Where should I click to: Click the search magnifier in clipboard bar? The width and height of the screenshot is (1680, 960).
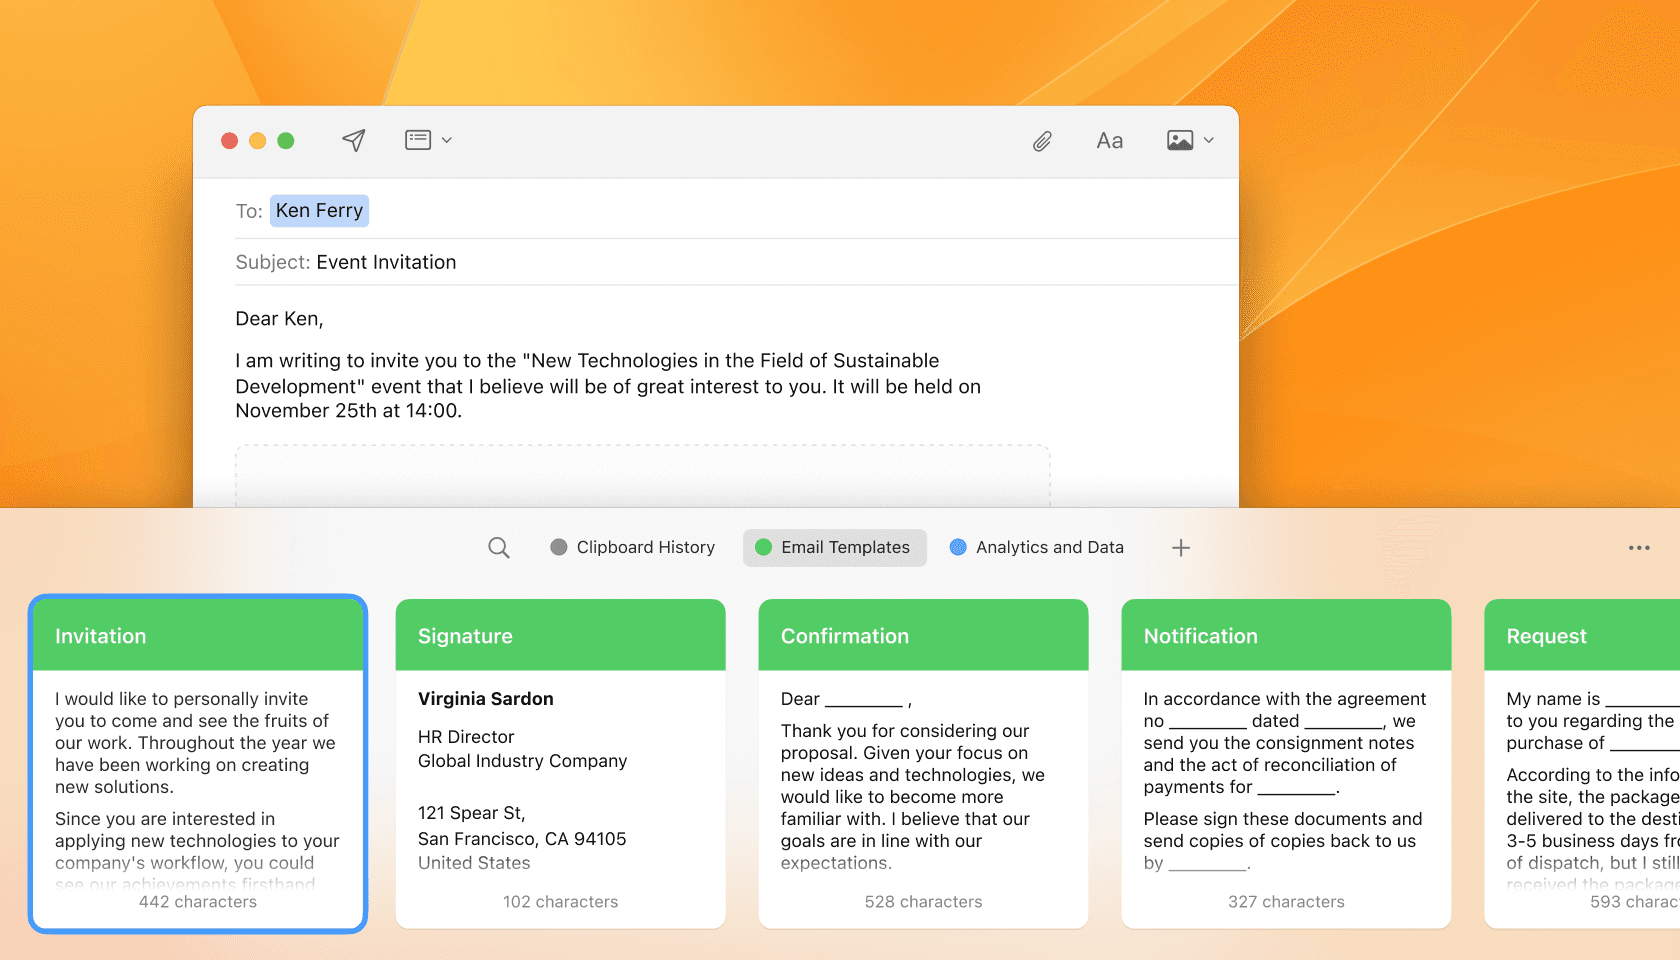click(498, 548)
